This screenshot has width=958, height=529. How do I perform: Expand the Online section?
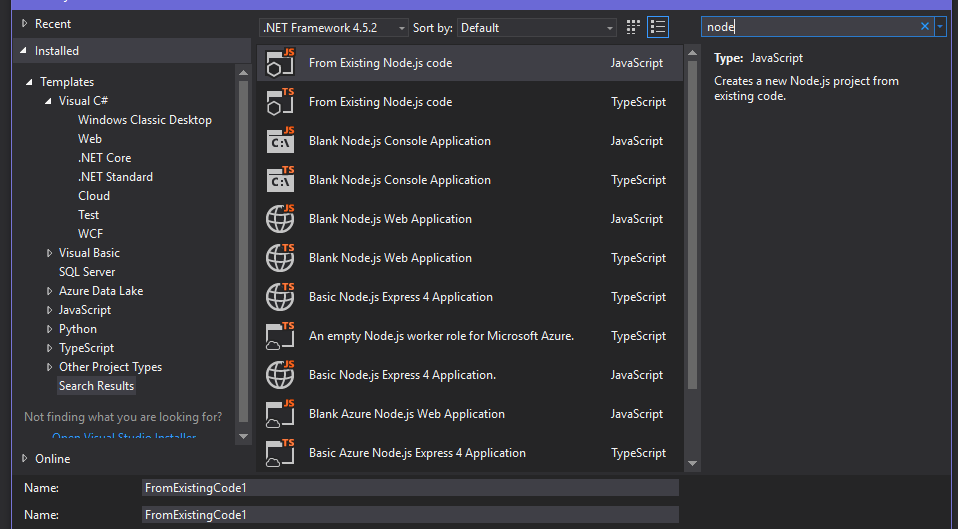(24, 458)
